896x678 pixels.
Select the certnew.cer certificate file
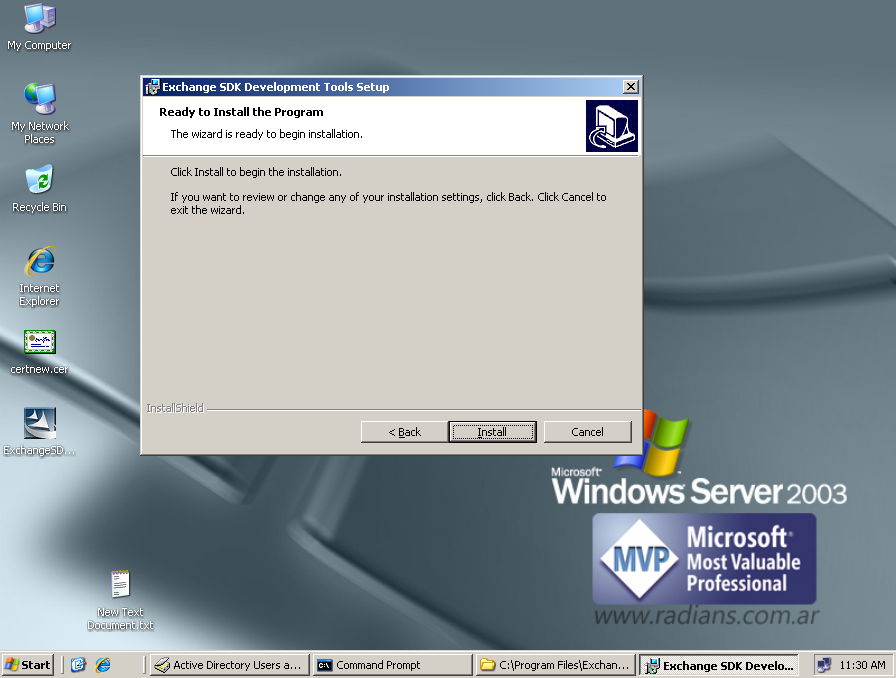point(39,343)
